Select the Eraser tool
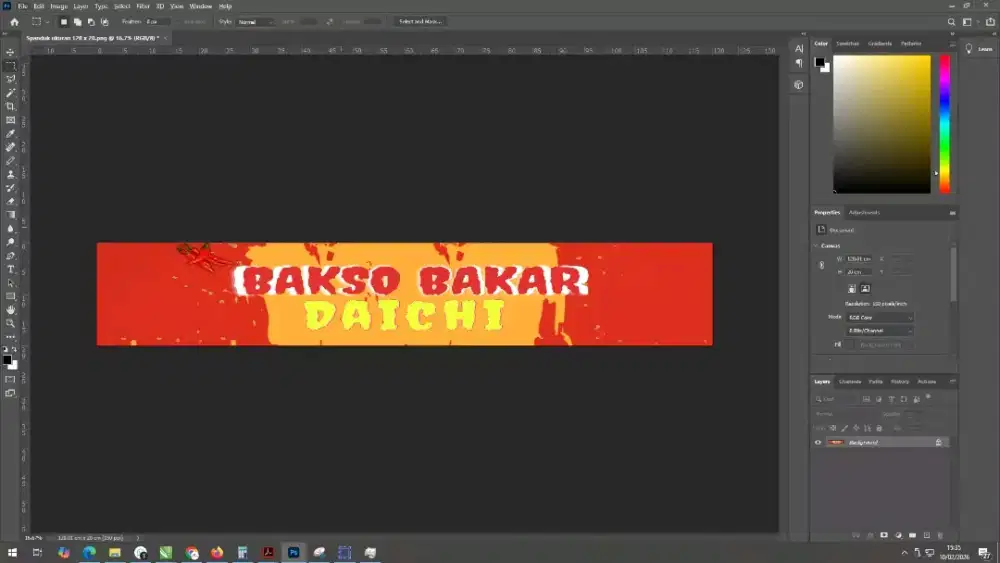 point(10,201)
